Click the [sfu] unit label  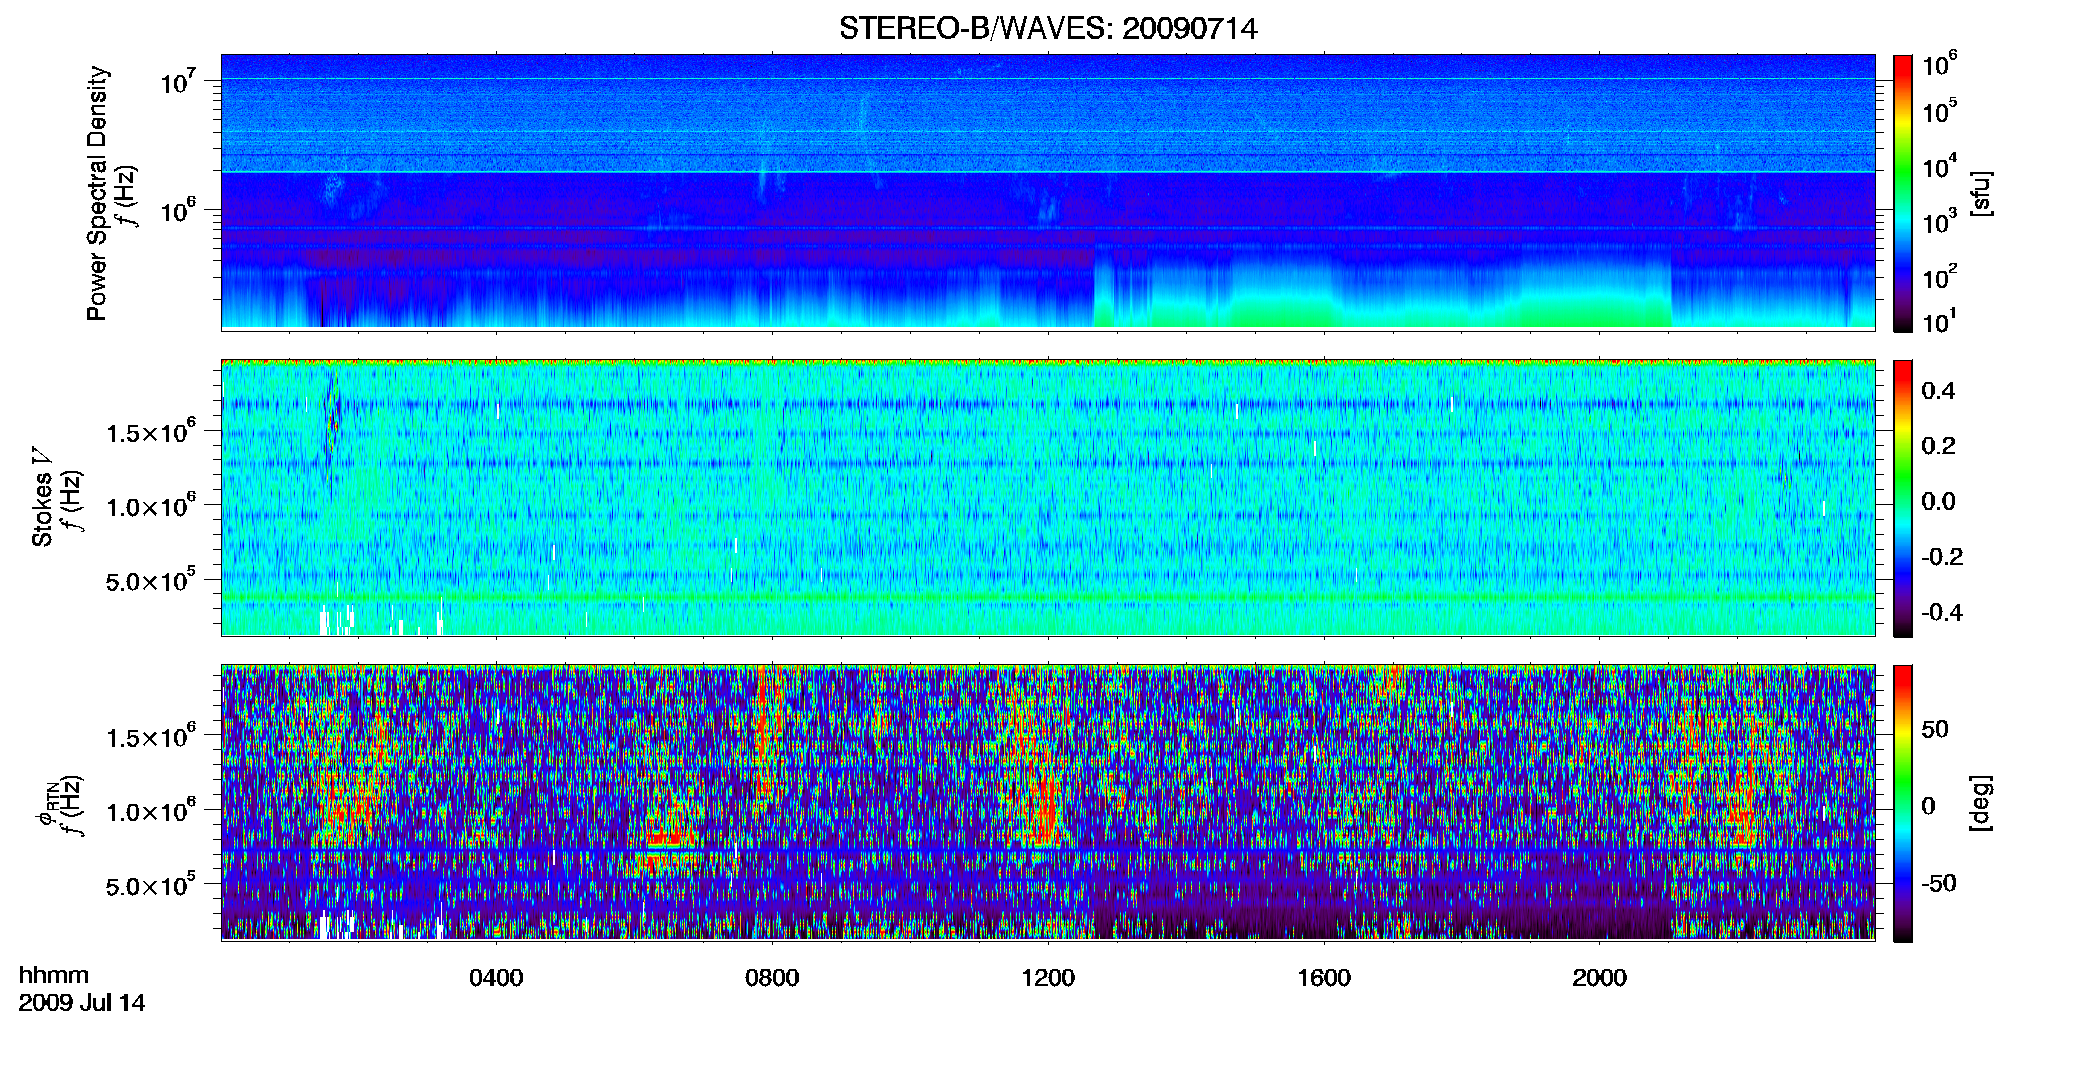click(x=1982, y=193)
